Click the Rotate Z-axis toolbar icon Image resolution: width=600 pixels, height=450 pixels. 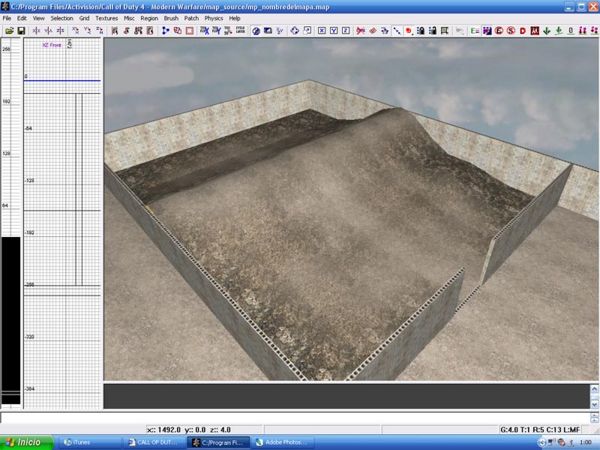coord(99,31)
